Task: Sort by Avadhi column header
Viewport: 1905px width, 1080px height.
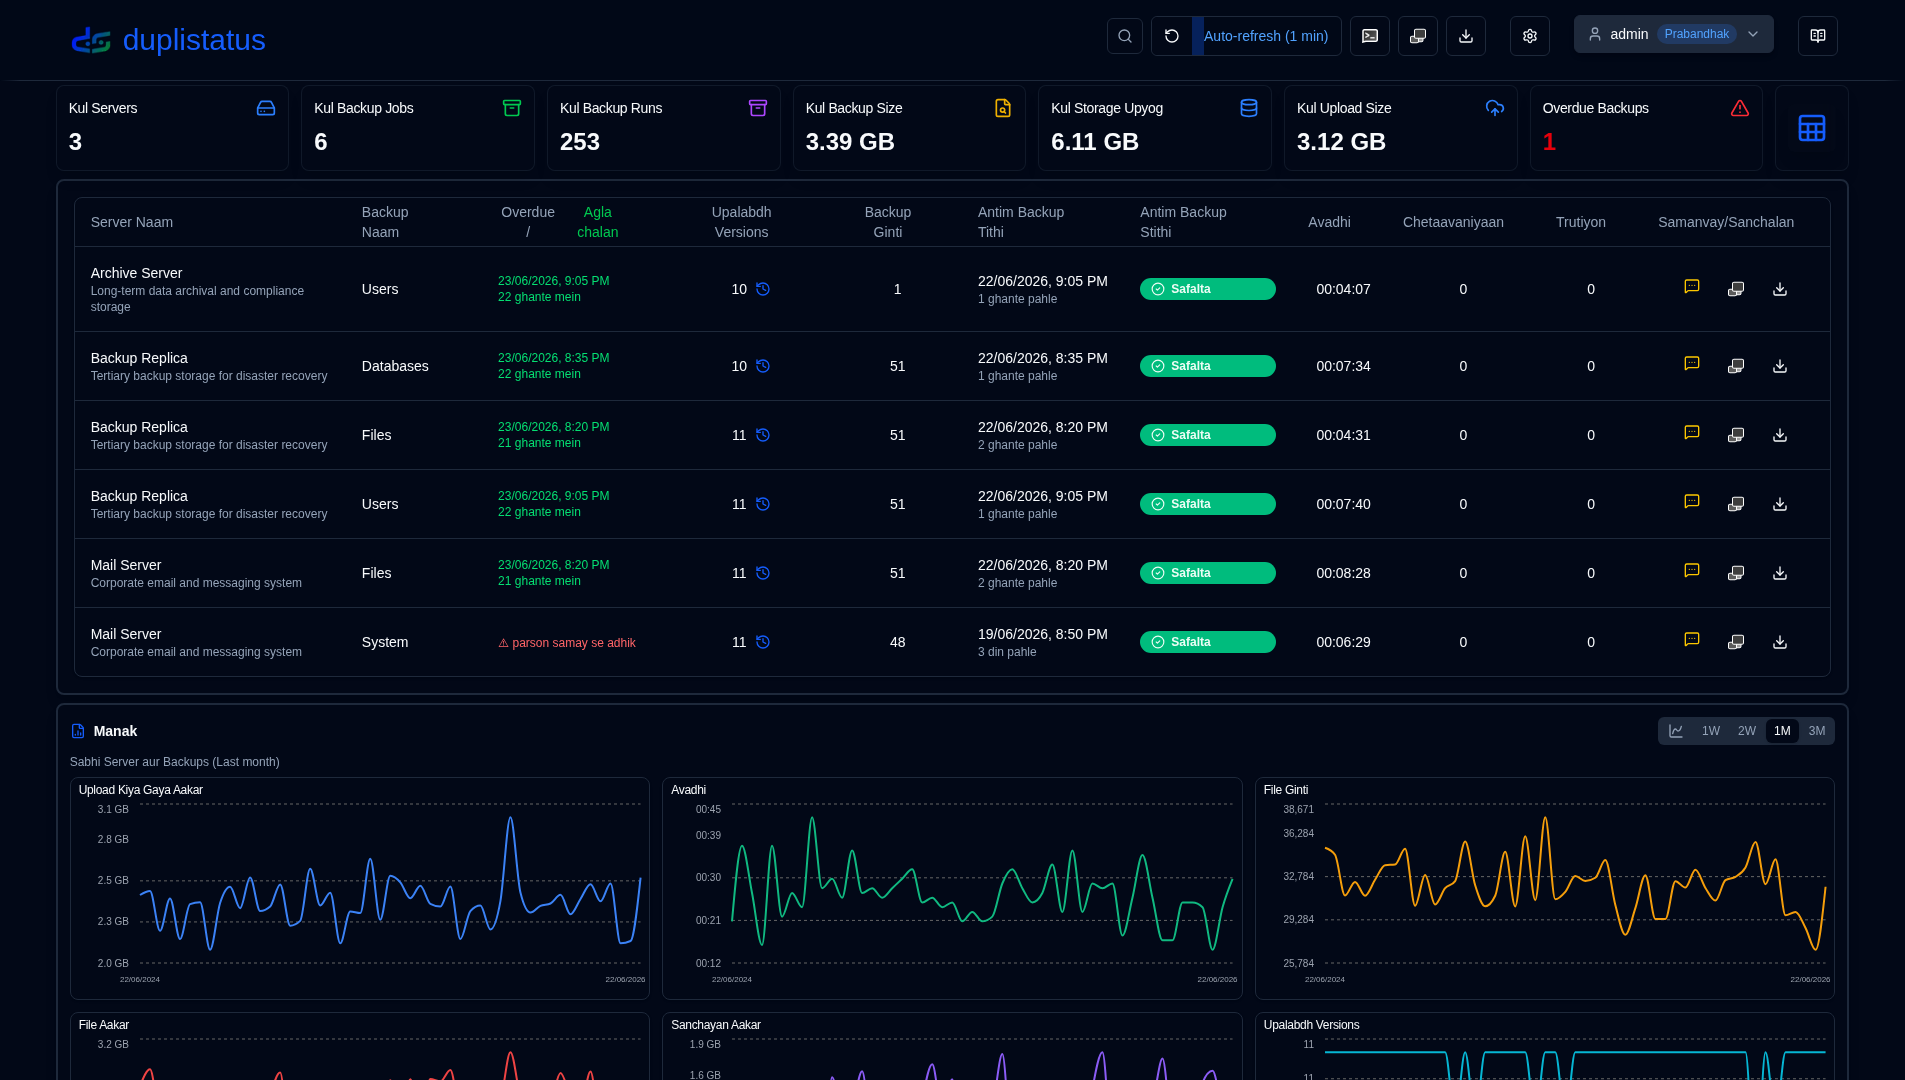Action: click(x=1329, y=222)
